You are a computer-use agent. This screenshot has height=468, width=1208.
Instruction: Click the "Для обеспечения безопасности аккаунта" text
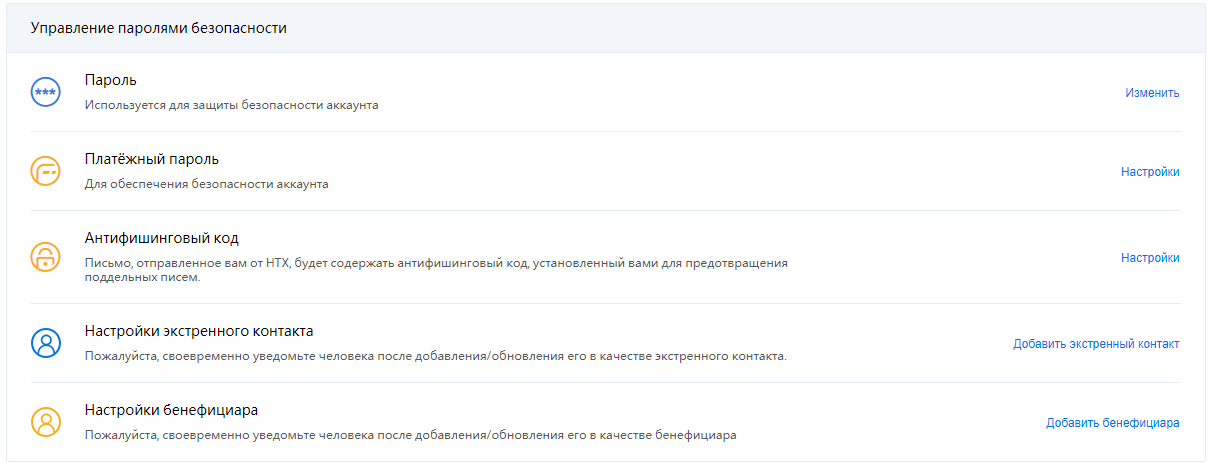point(207,184)
